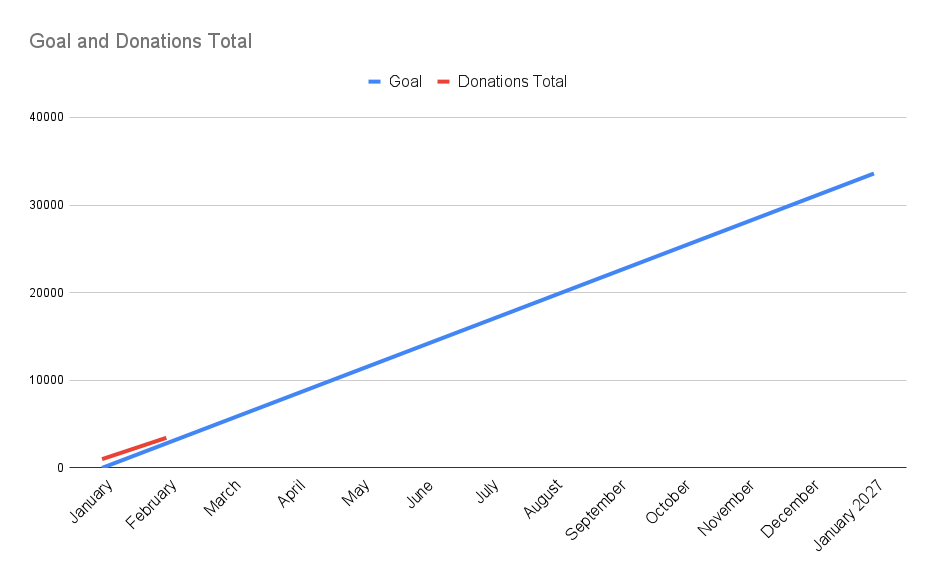Select the February x-axis label
Screen dimensions: 935x578
154,501
